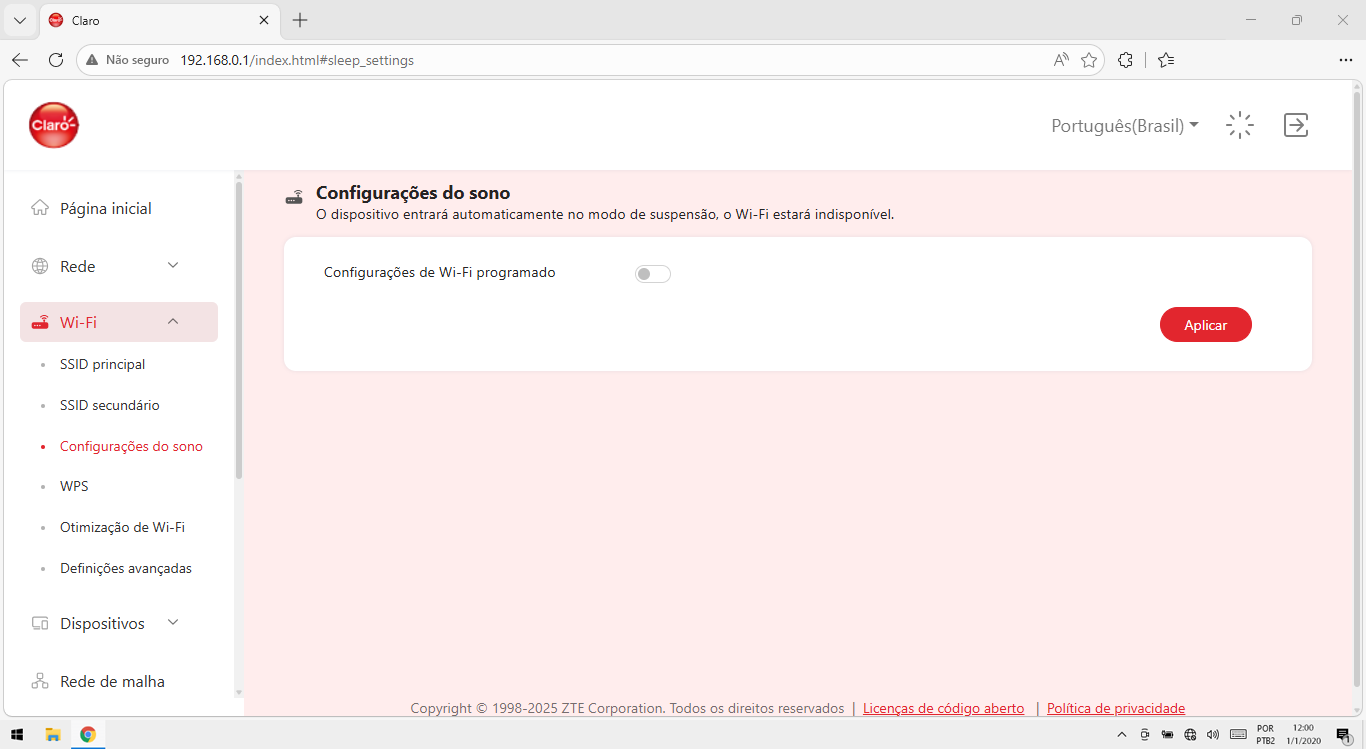The width and height of the screenshot is (1366, 749).
Task: Click the read aloud icon in address bar
Action: point(1061,60)
